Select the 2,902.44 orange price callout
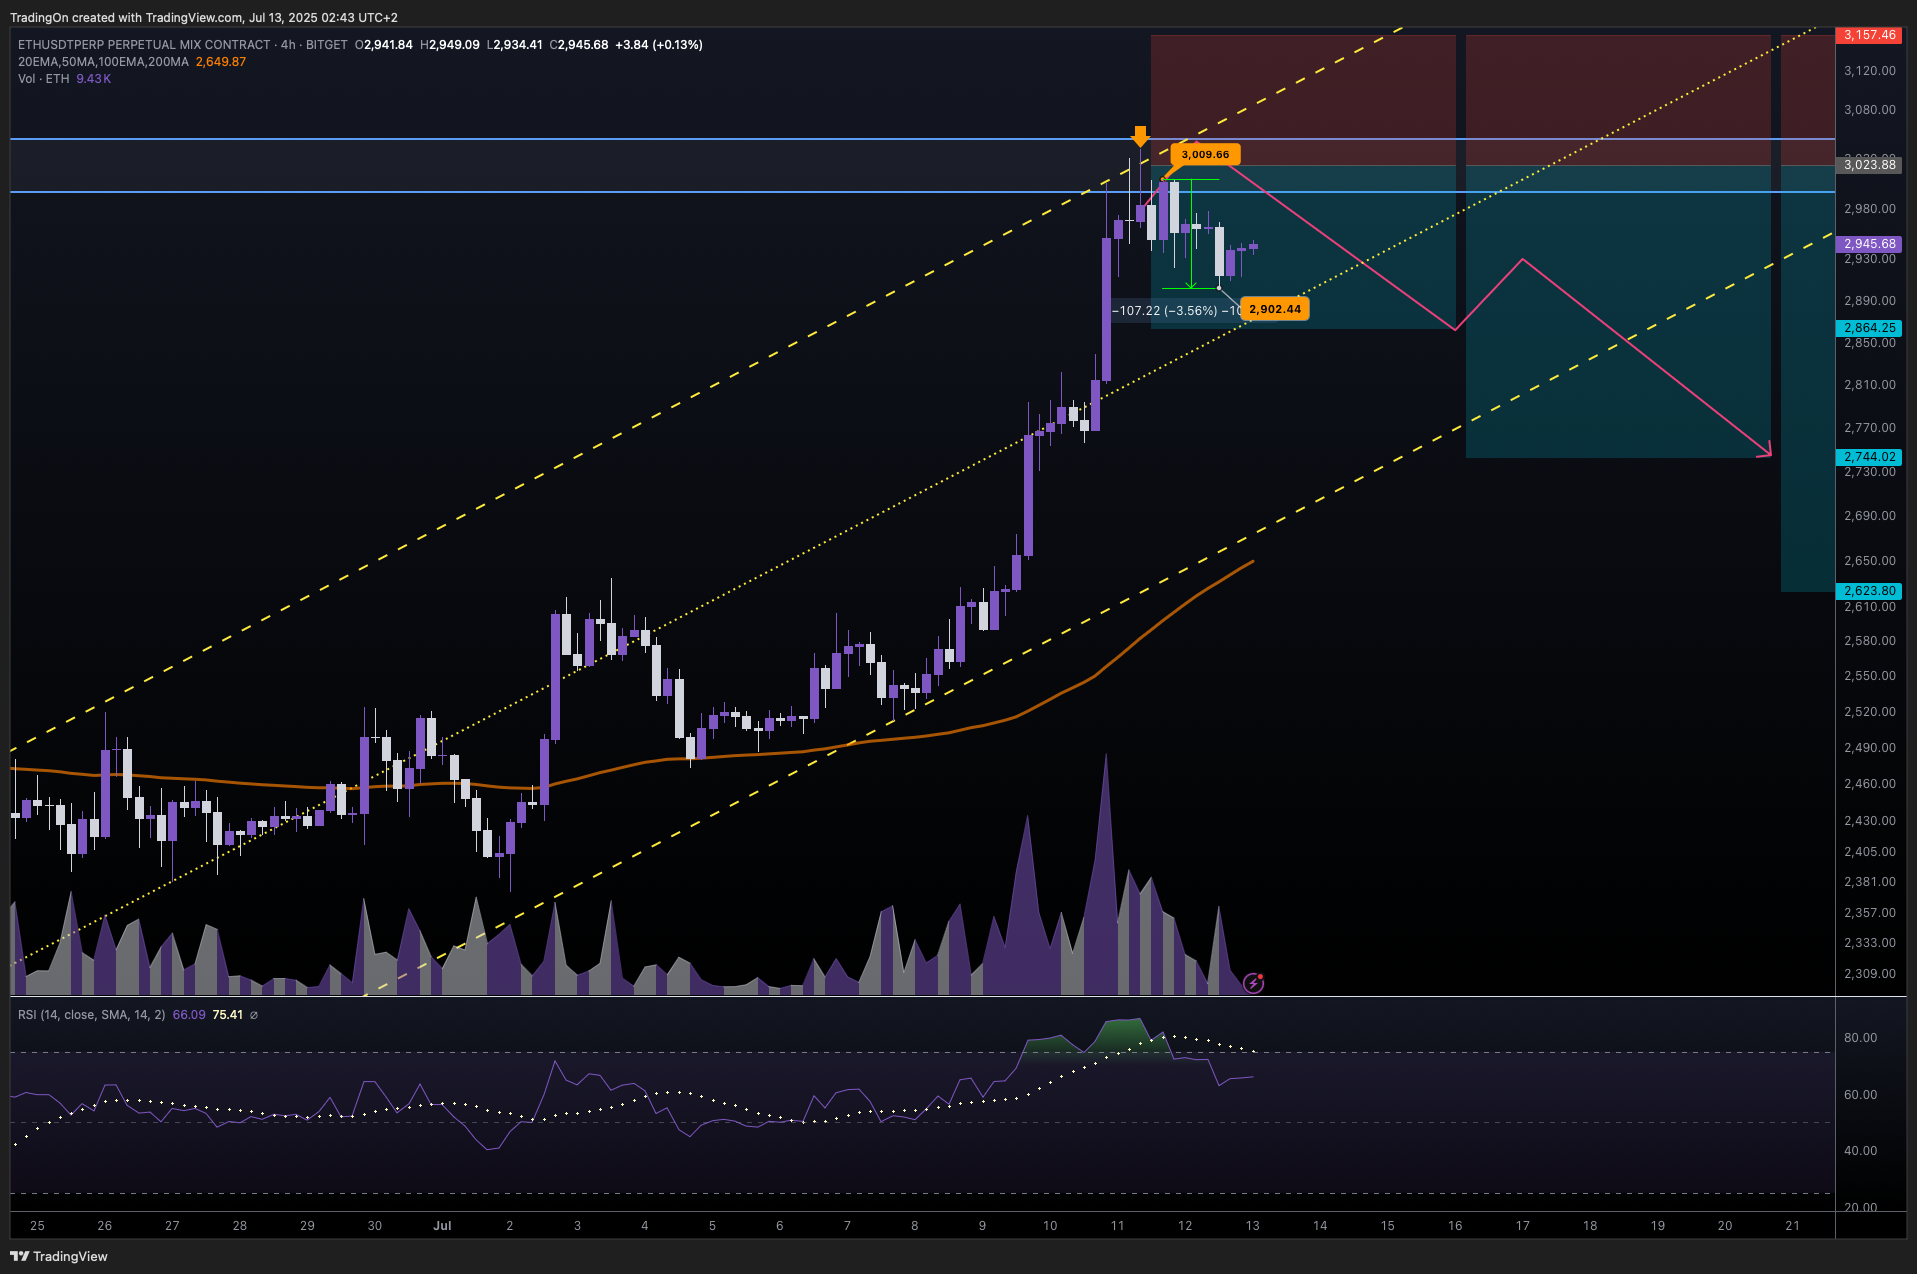The width and height of the screenshot is (1917, 1274). (1275, 309)
